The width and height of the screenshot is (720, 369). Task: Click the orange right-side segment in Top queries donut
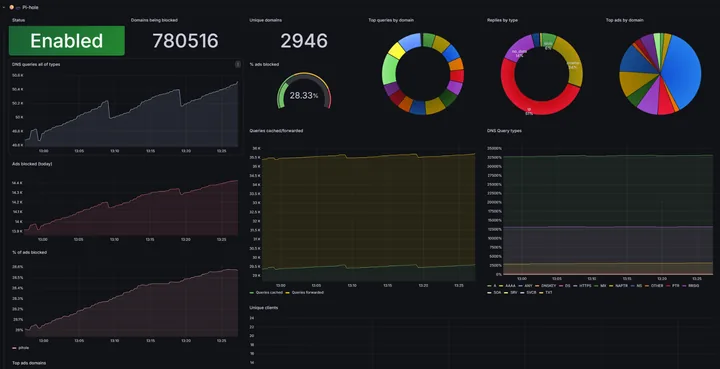tap(456, 64)
